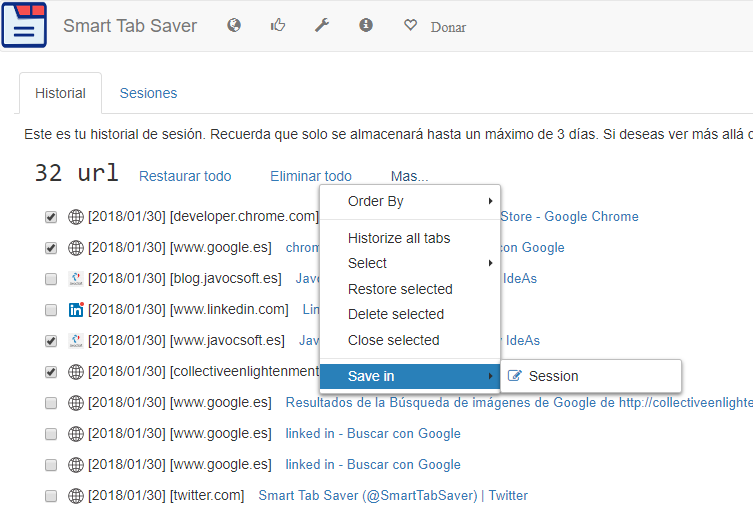The width and height of the screenshot is (753, 517).
Task: Uncheck the developer.chrome.com row checkbox
Action: [51, 217]
